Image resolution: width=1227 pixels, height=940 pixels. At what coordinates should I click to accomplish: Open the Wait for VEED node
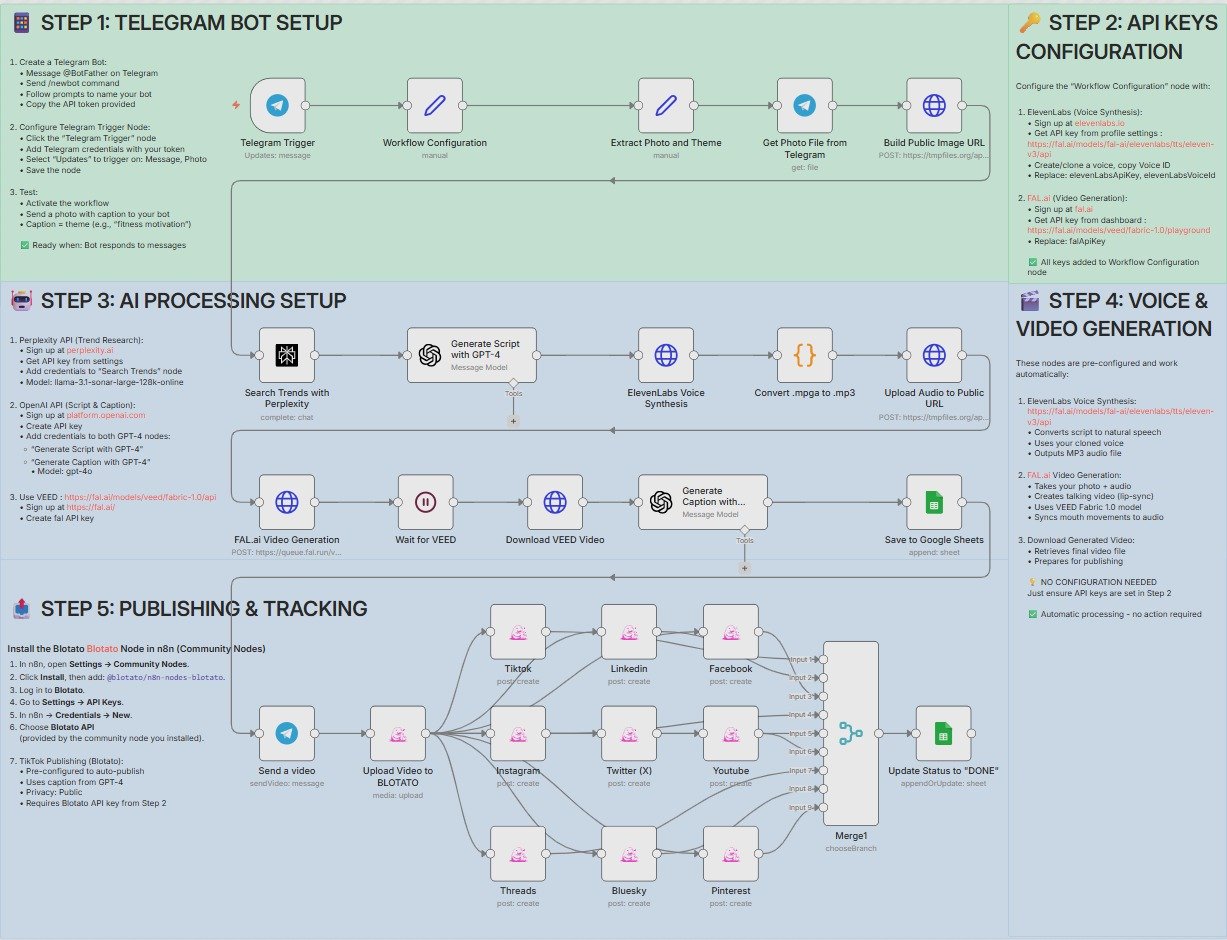click(x=425, y=502)
